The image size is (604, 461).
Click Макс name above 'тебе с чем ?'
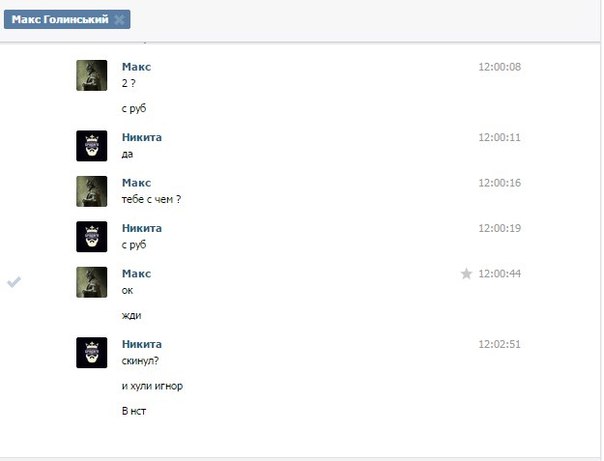coord(136,183)
